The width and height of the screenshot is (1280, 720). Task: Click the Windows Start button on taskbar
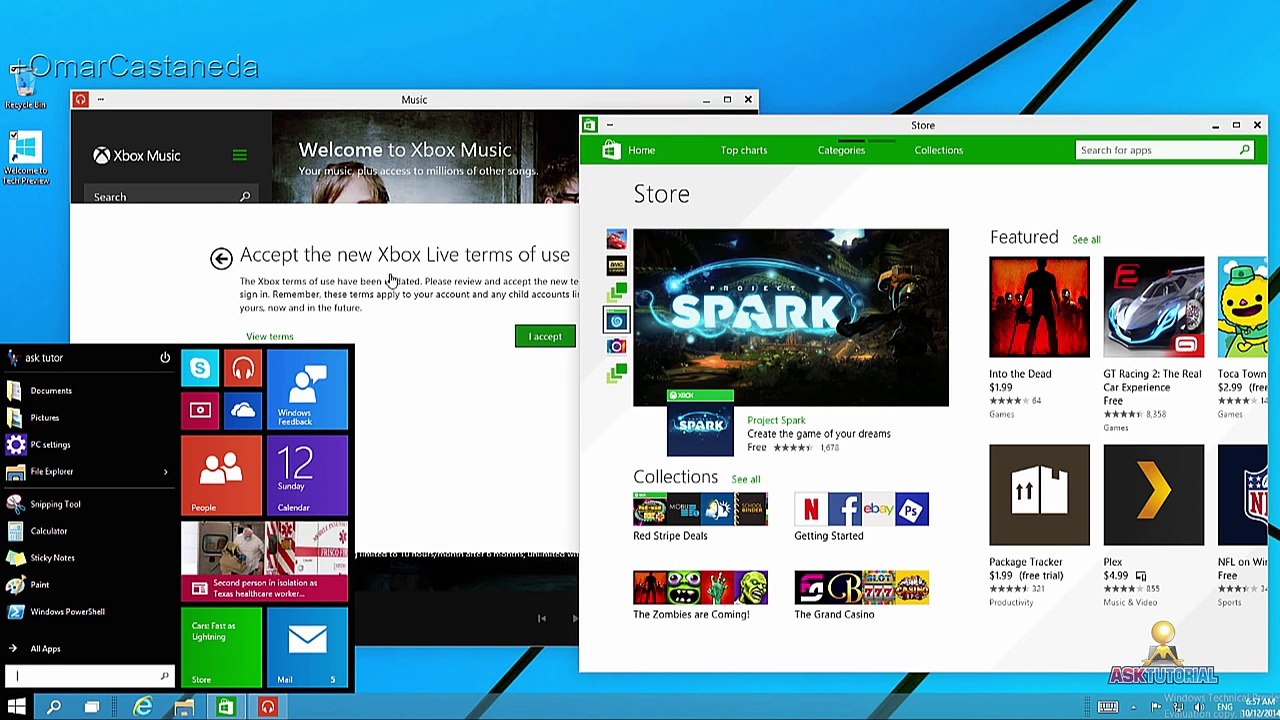click(17, 707)
